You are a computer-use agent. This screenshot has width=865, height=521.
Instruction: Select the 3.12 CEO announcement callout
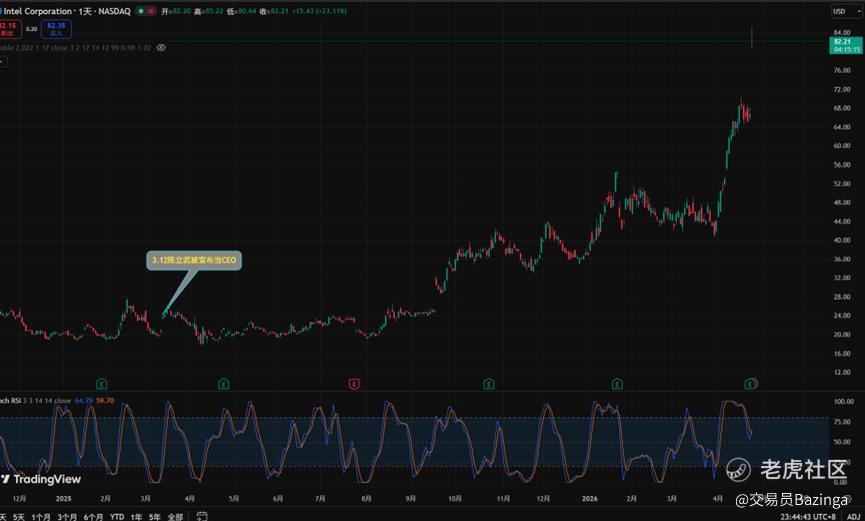click(194, 260)
